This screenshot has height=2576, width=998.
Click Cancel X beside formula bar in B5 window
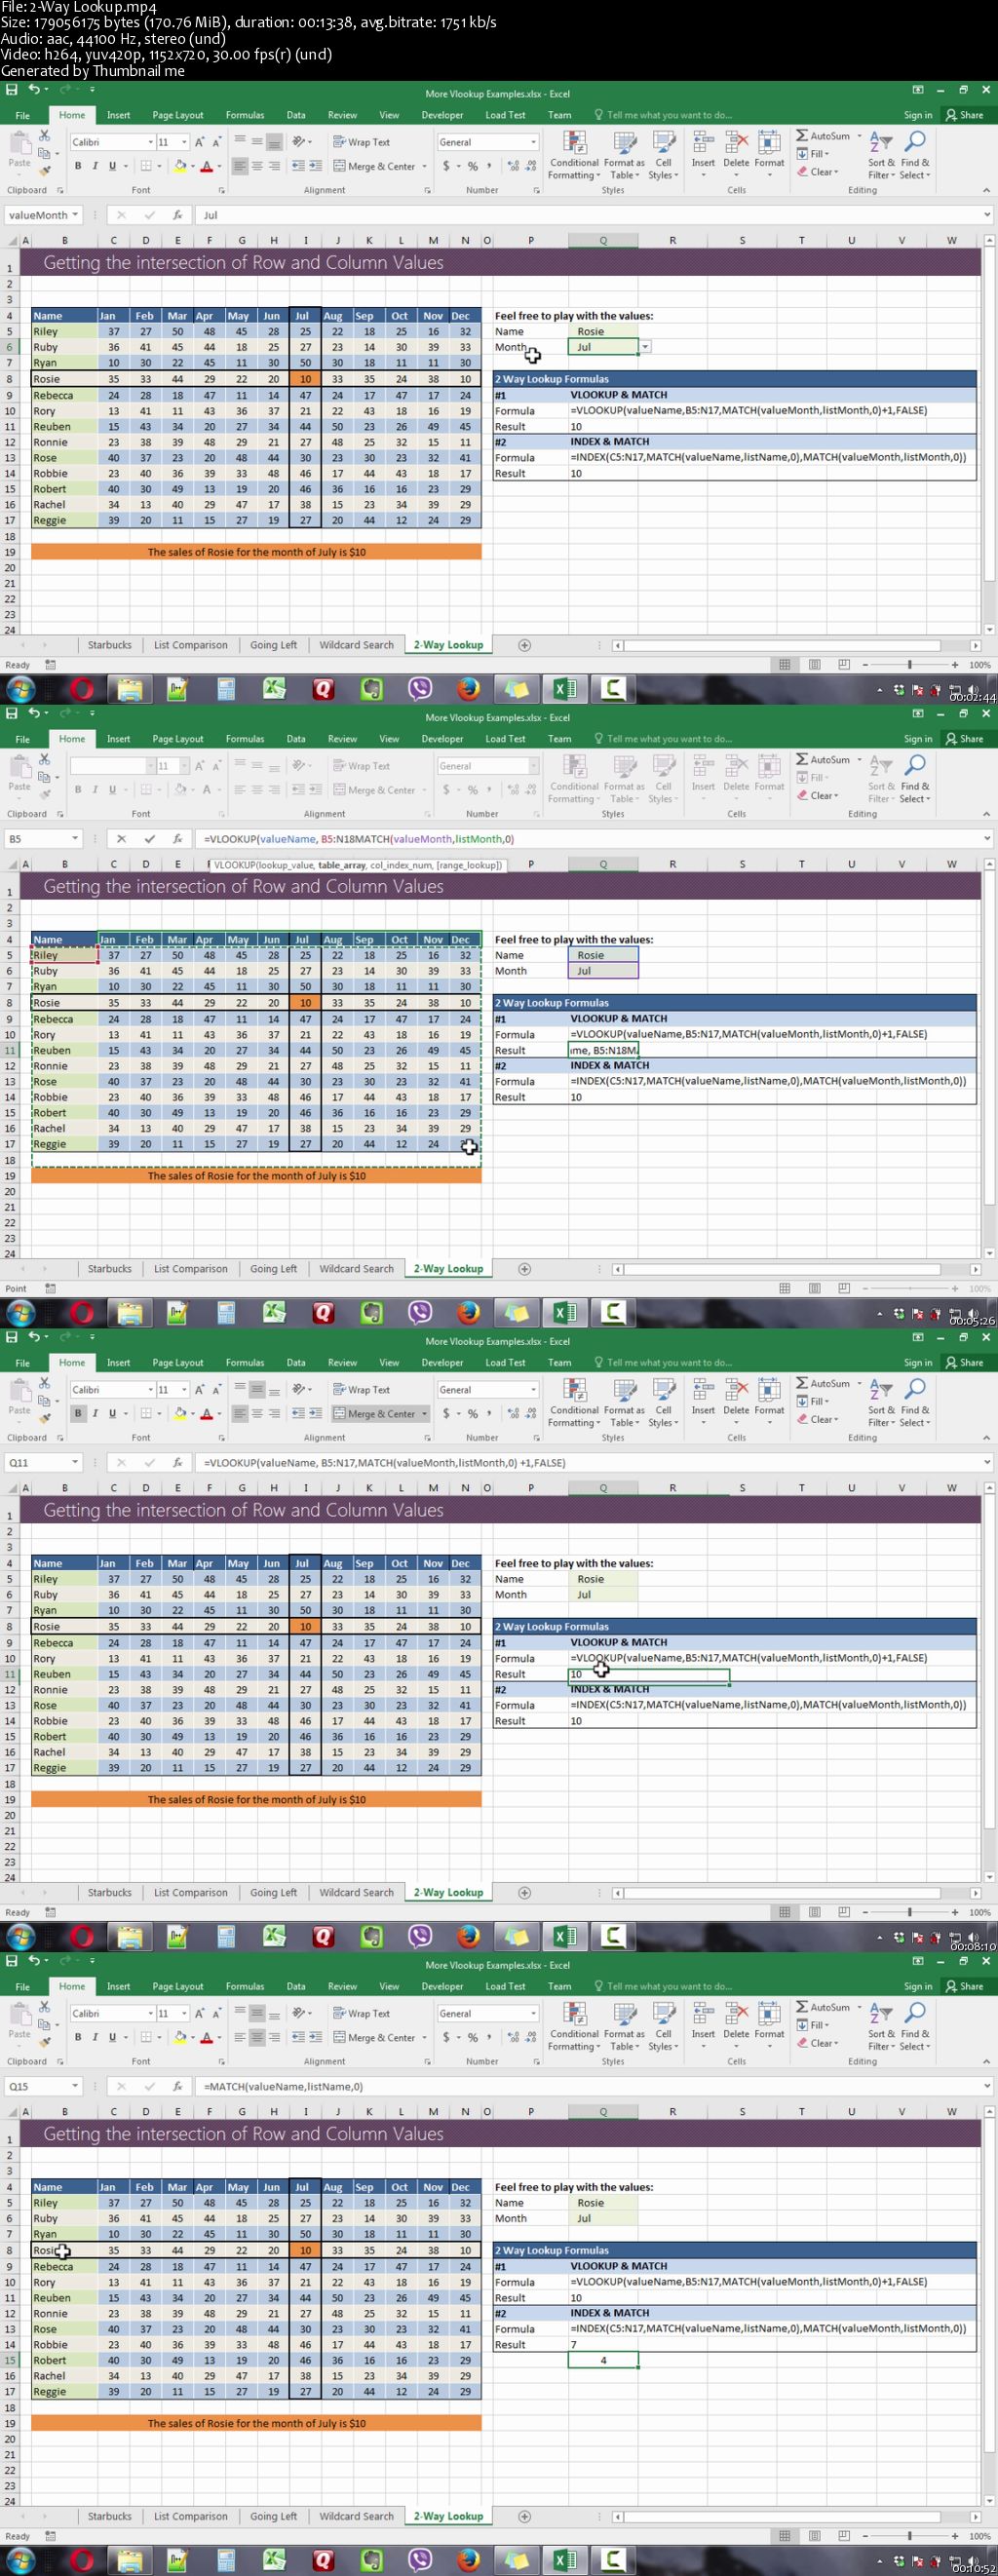tap(121, 839)
